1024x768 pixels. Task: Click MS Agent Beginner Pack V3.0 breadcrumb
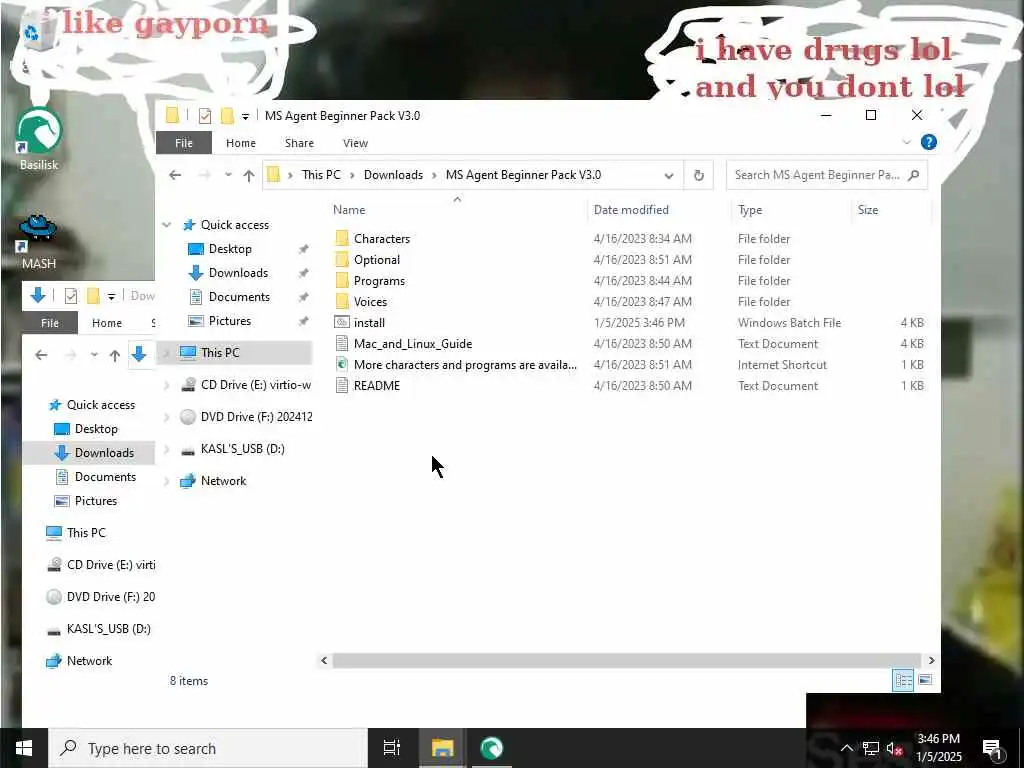523,175
